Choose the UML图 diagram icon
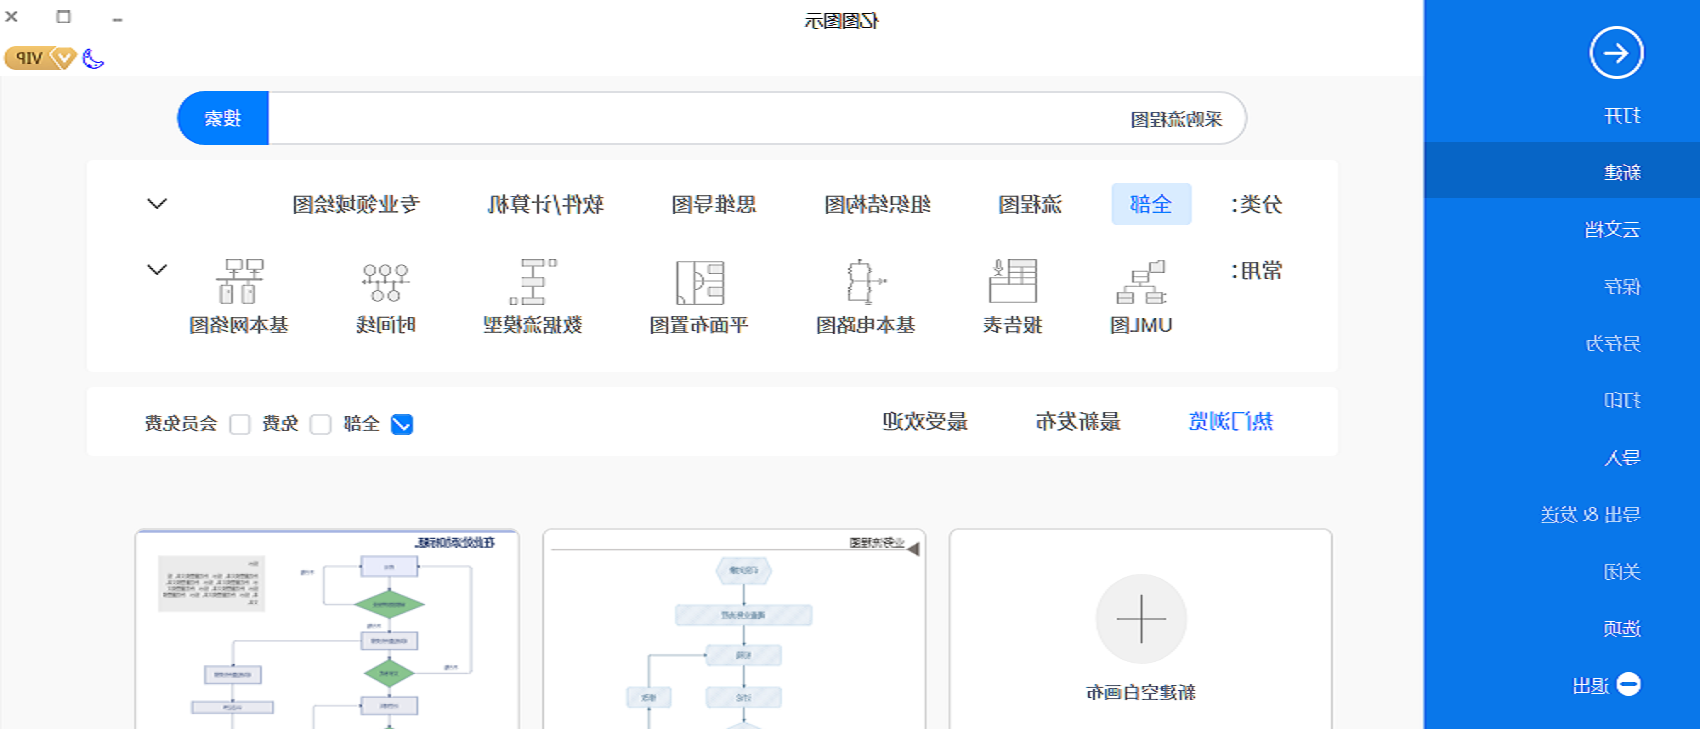 click(1141, 282)
